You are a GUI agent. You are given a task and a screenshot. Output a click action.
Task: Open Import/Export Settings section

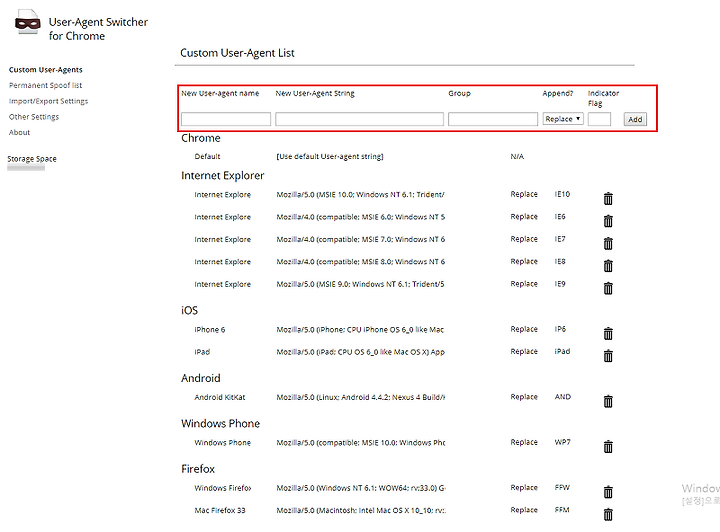48,101
